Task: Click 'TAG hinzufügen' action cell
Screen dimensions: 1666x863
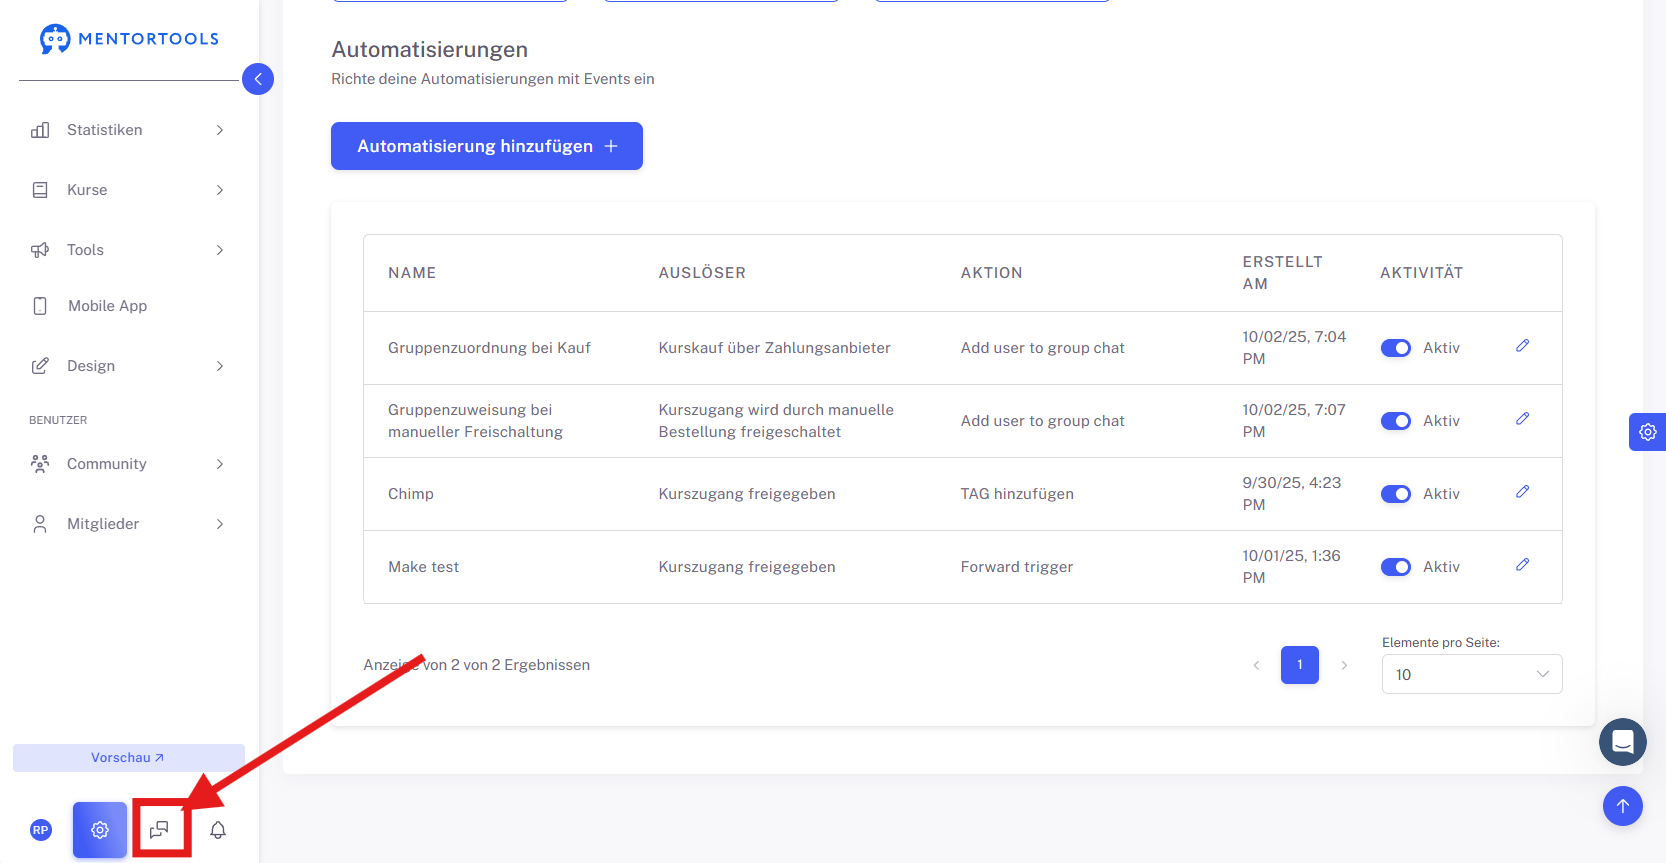Action: (1017, 494)
